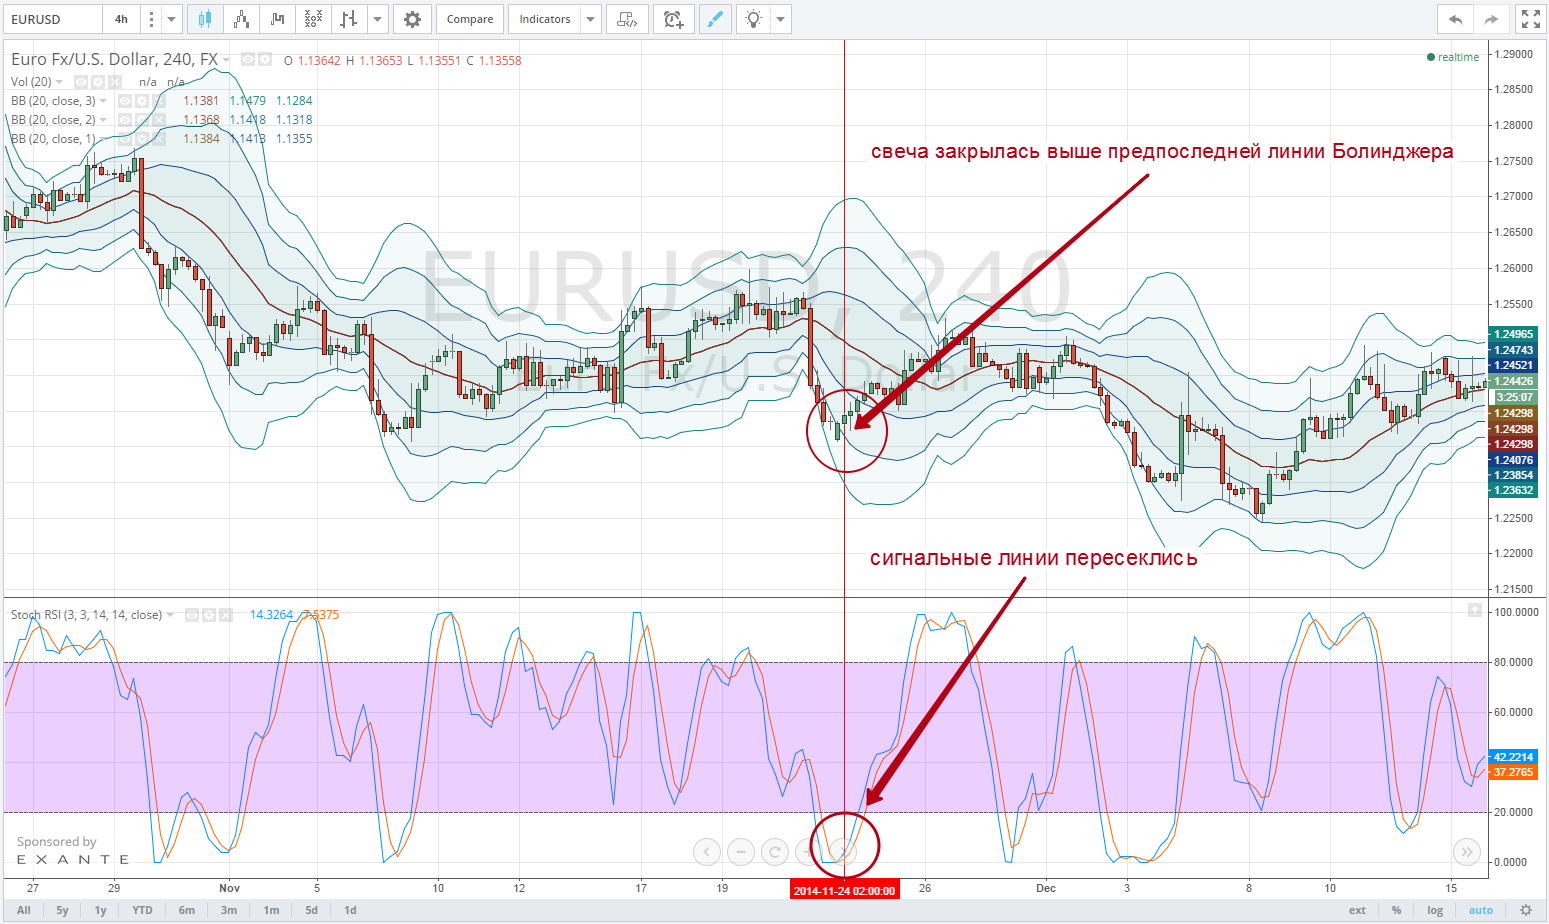Open the Indicators dropdown arrow
The image size is (1549, 924).
[x=590, y=19]
